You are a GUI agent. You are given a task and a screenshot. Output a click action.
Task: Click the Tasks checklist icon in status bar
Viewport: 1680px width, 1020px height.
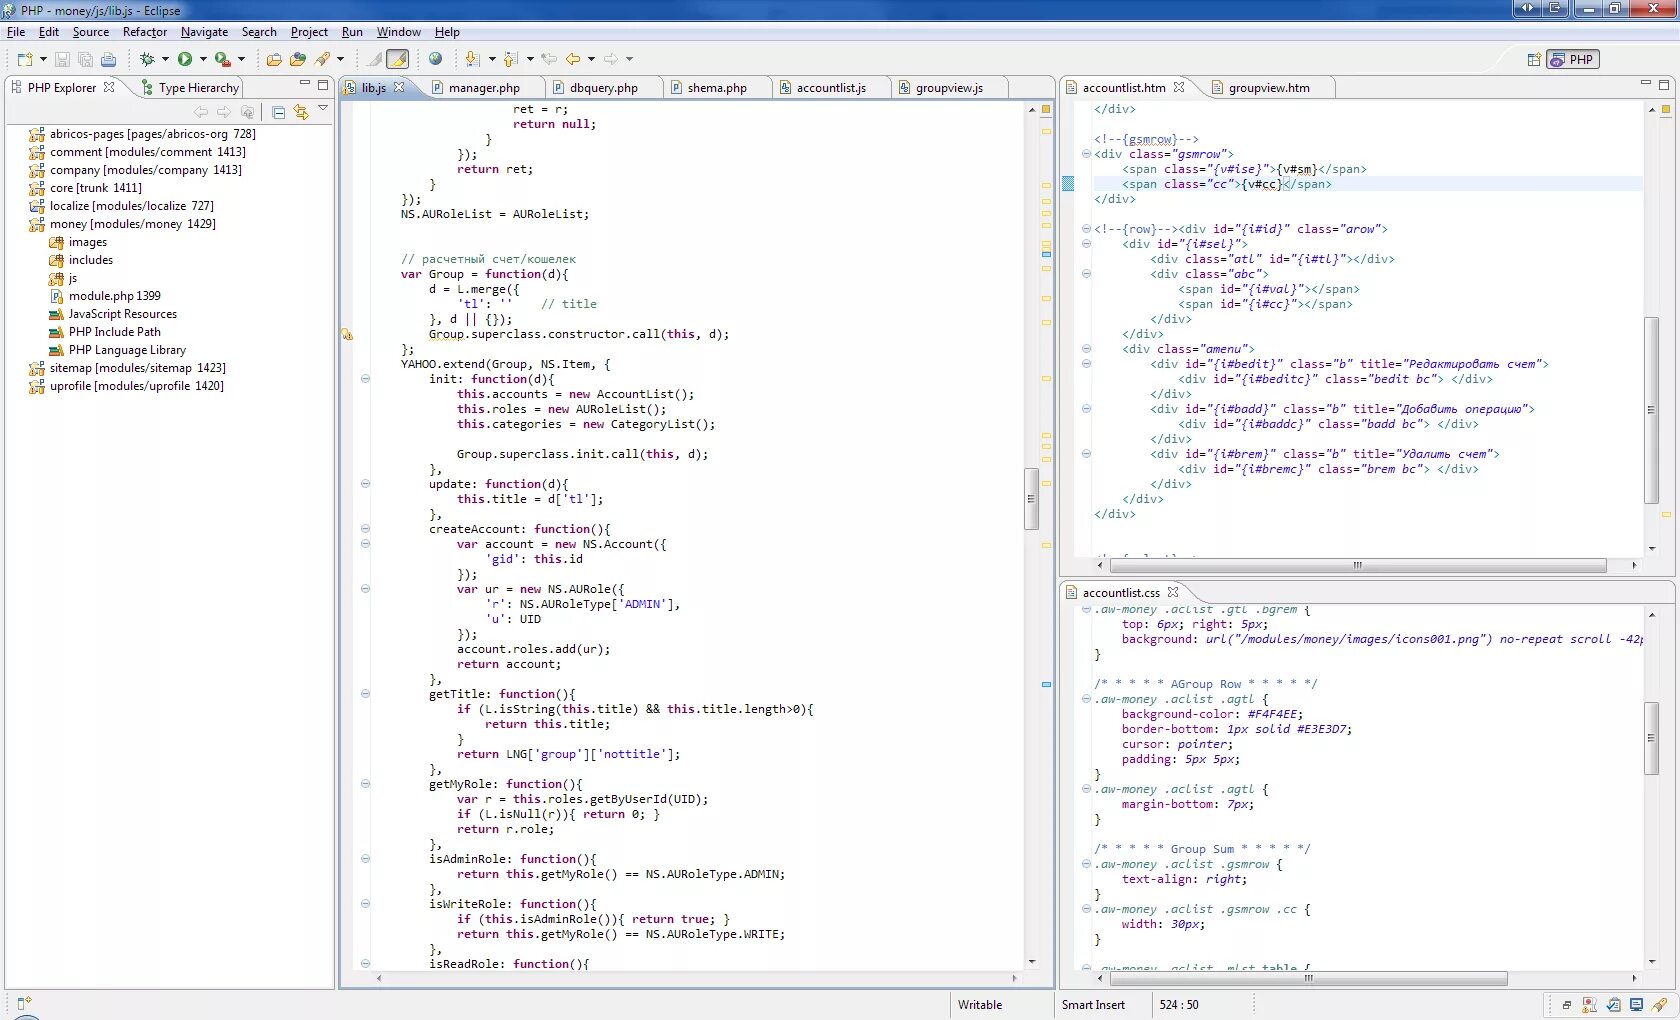(1613, 1005)
